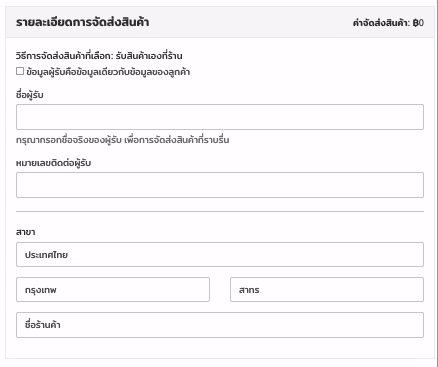
Task: Click the หมายเลขติดต่อผู้รับ label
Action: tap(53, 163)
